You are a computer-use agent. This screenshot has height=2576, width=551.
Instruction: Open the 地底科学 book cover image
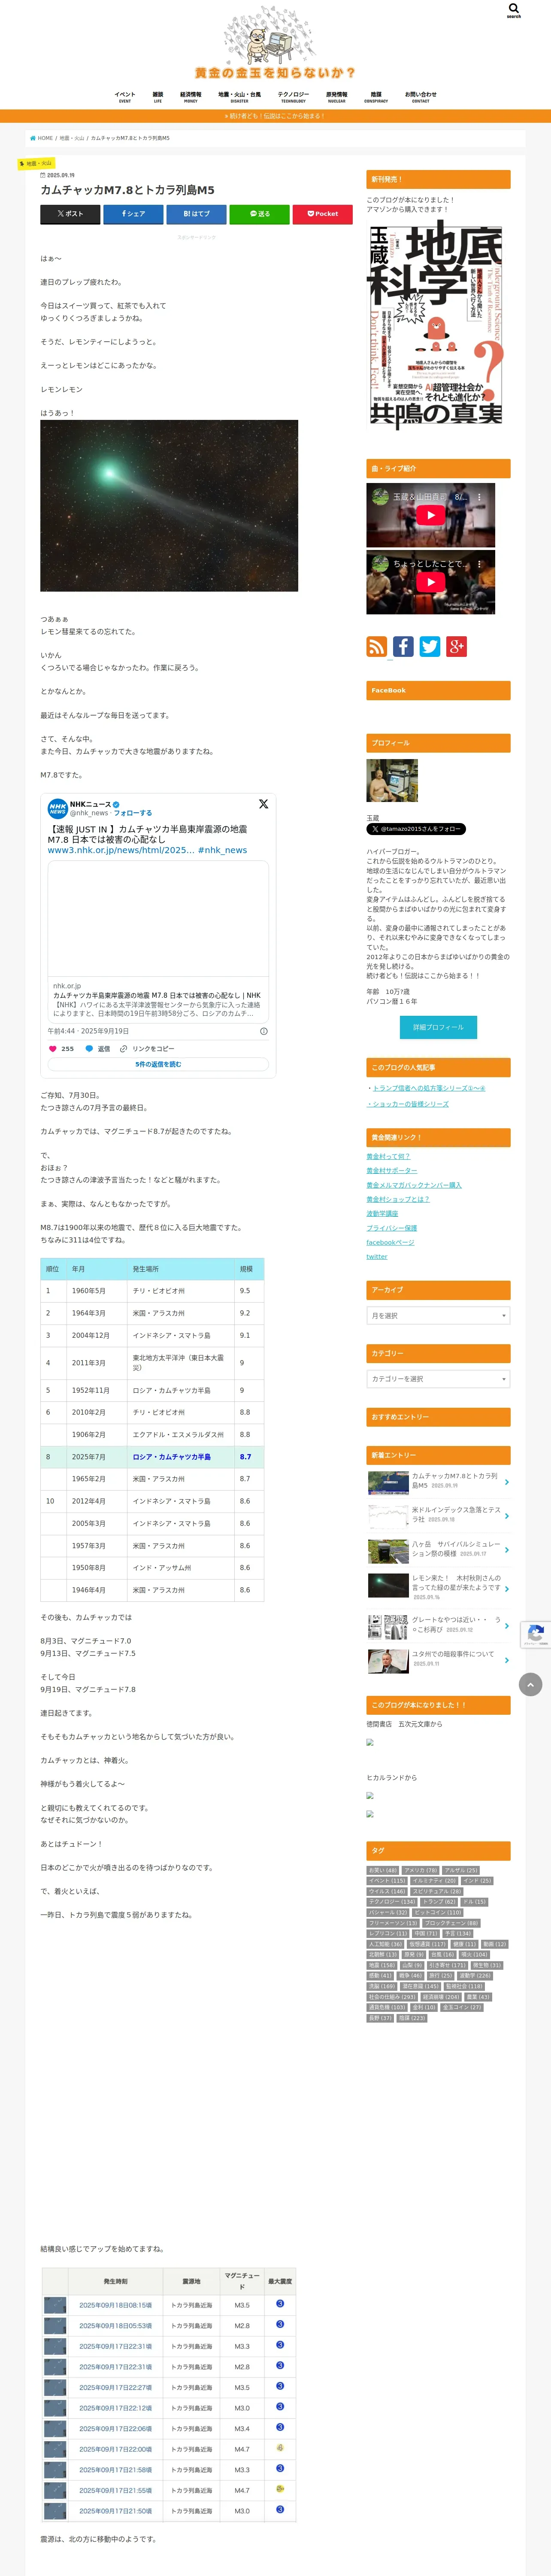click(436, 326)
